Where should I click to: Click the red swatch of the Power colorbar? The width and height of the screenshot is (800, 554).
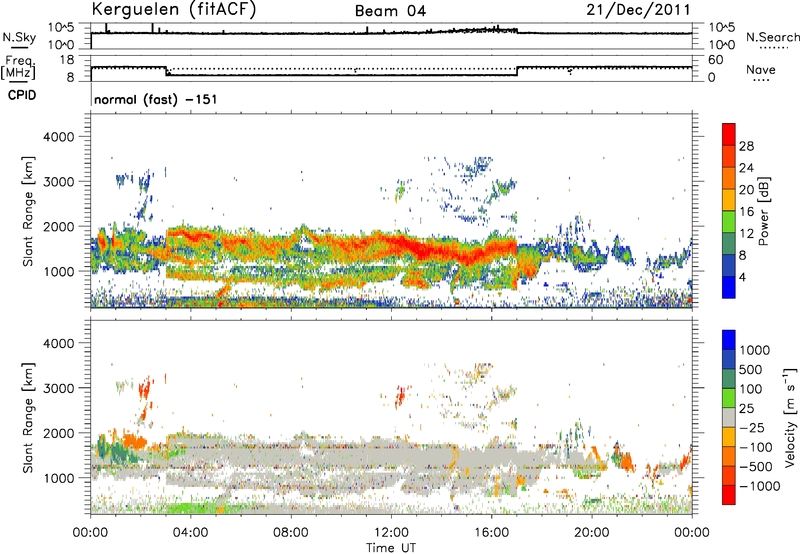pos(729,135)
